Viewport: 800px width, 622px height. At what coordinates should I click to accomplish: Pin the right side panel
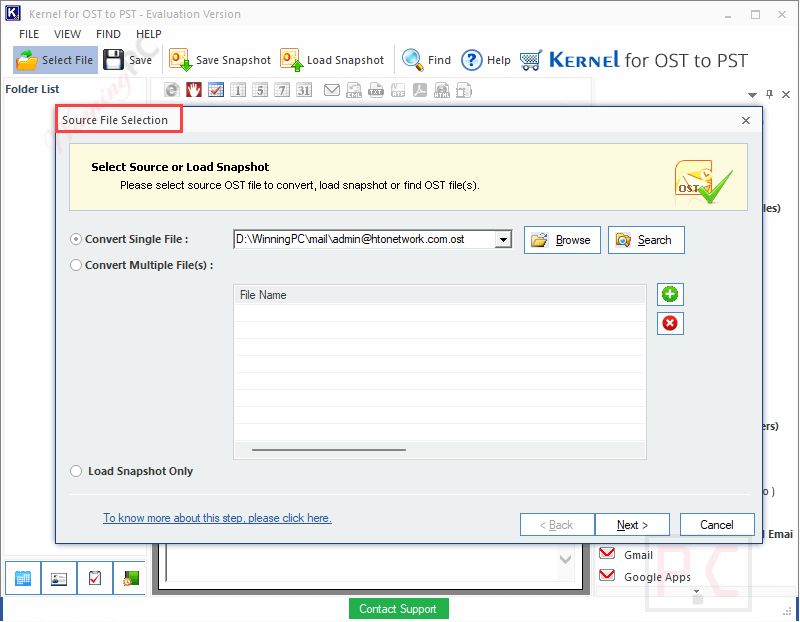tap(769, 94)
